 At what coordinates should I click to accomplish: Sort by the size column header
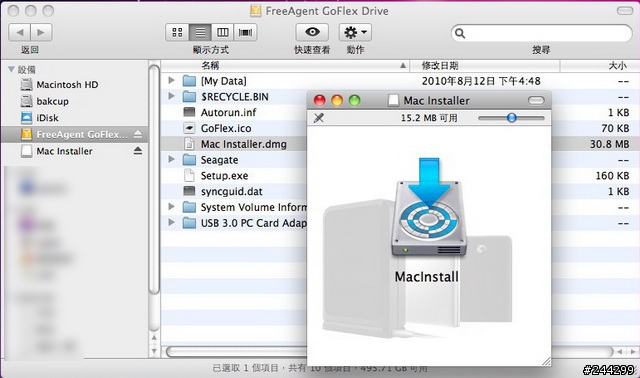pos(600,65)
